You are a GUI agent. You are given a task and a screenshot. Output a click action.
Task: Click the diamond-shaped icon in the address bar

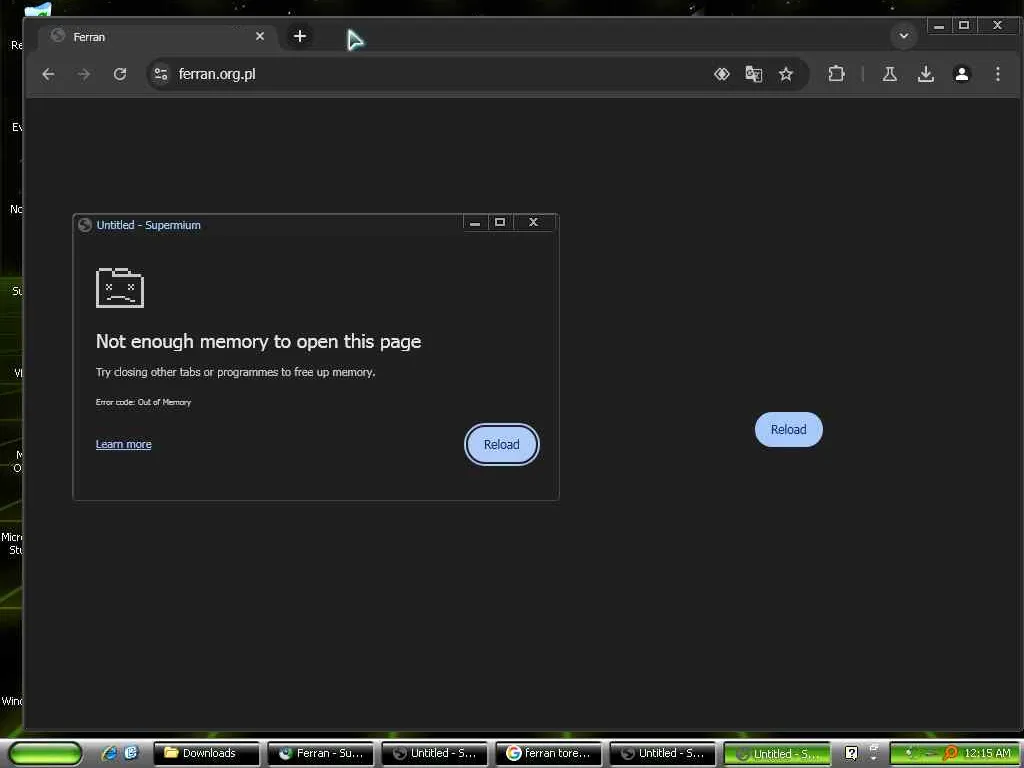722,74
